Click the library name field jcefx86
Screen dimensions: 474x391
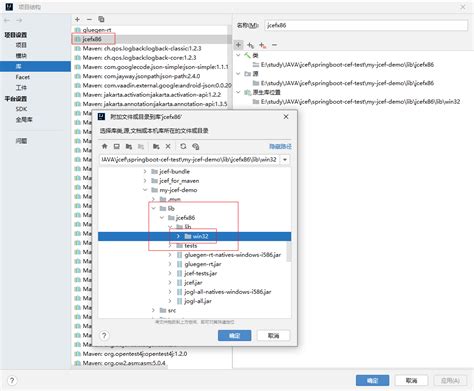(366, 25)
